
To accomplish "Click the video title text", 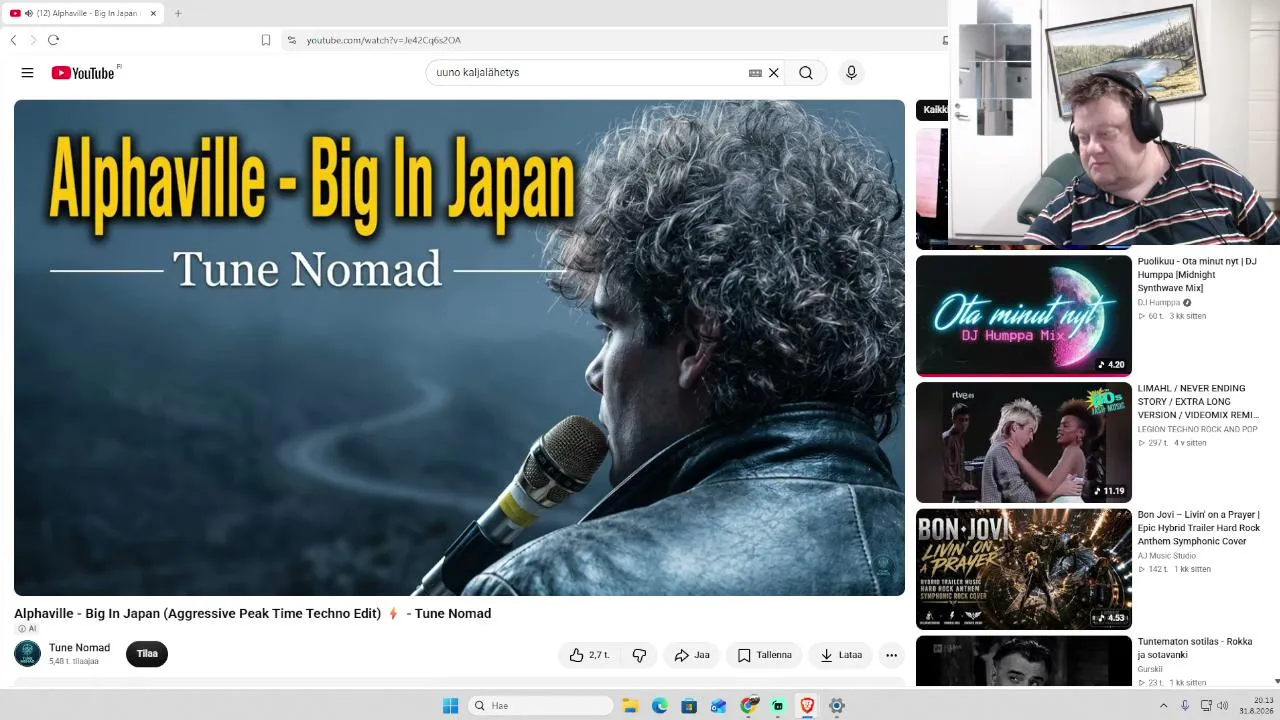I will (x=252, y=614).
